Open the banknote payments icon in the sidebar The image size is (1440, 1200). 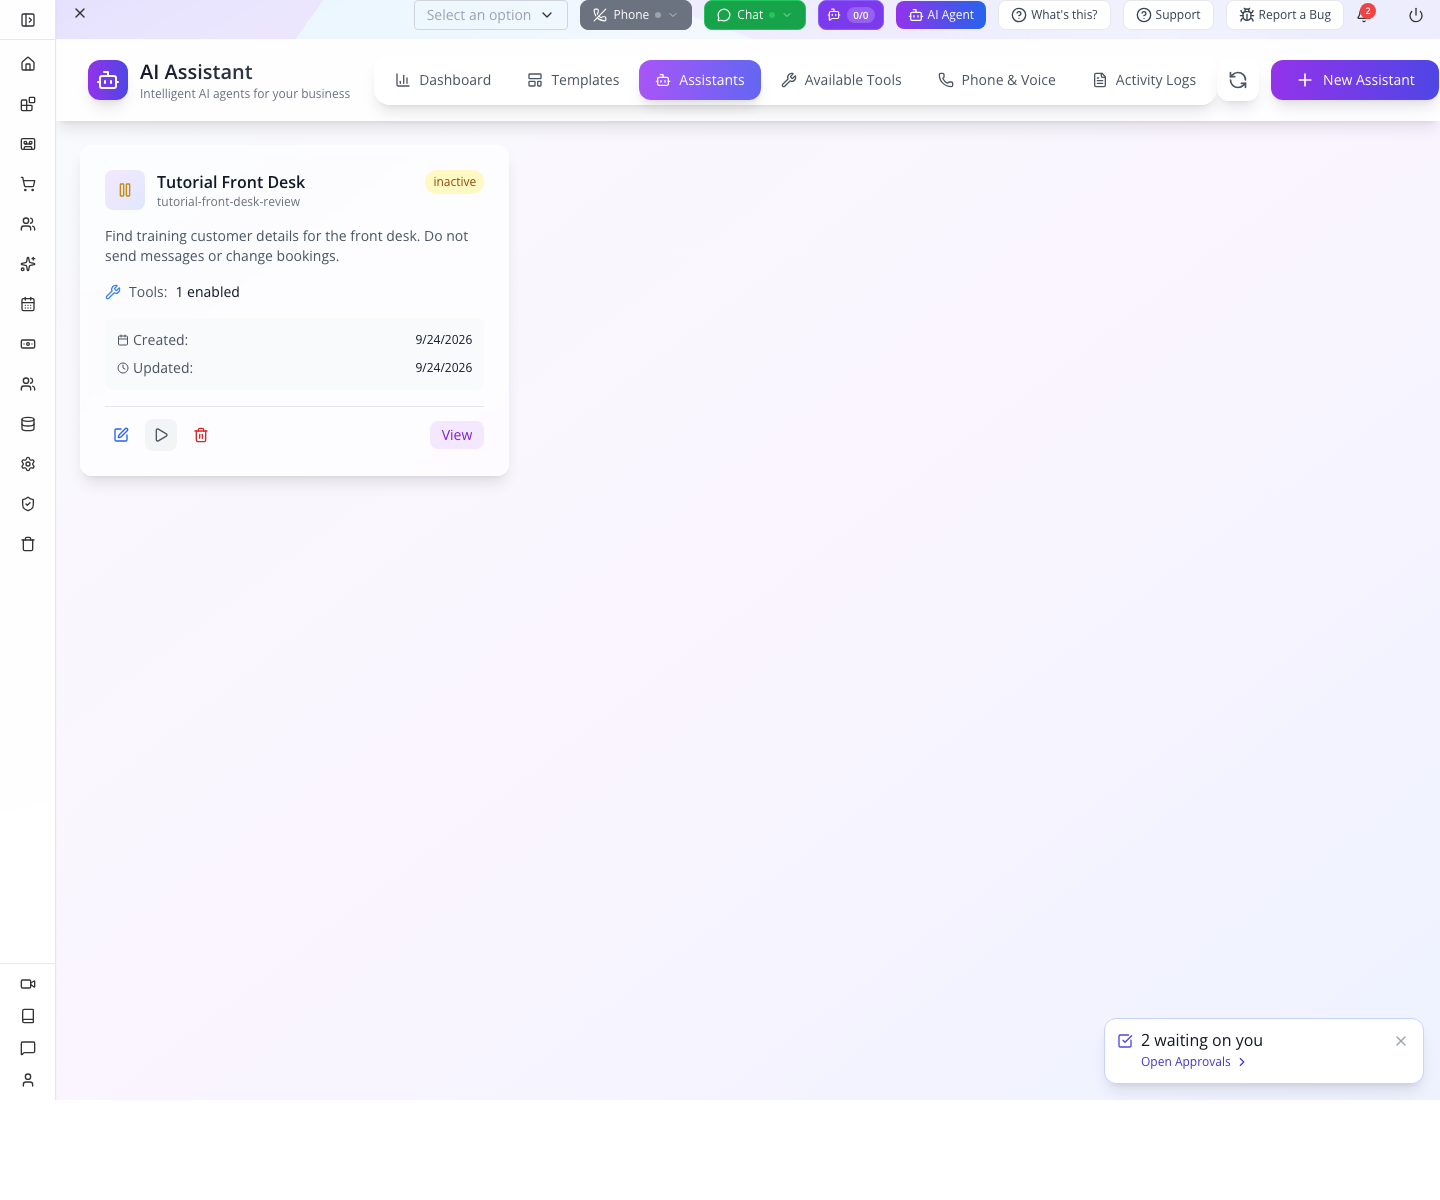click(x=28, y=344)
